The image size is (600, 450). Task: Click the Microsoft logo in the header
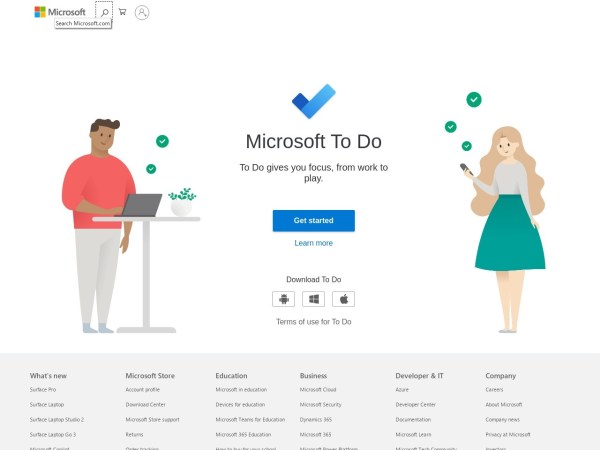(x=60, y=12)
